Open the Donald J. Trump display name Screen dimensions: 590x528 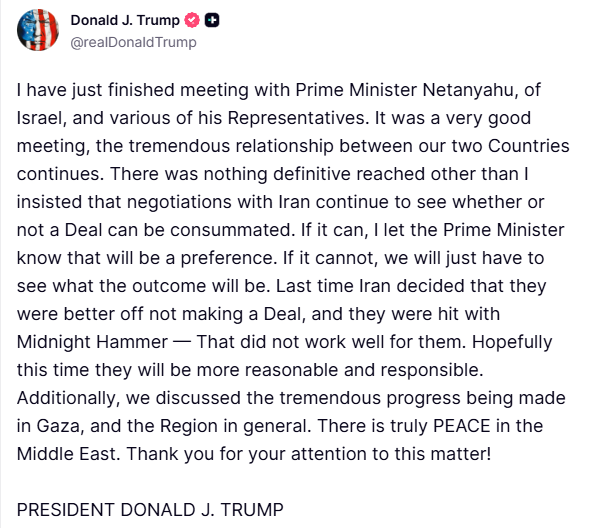[x=125, y=20]
